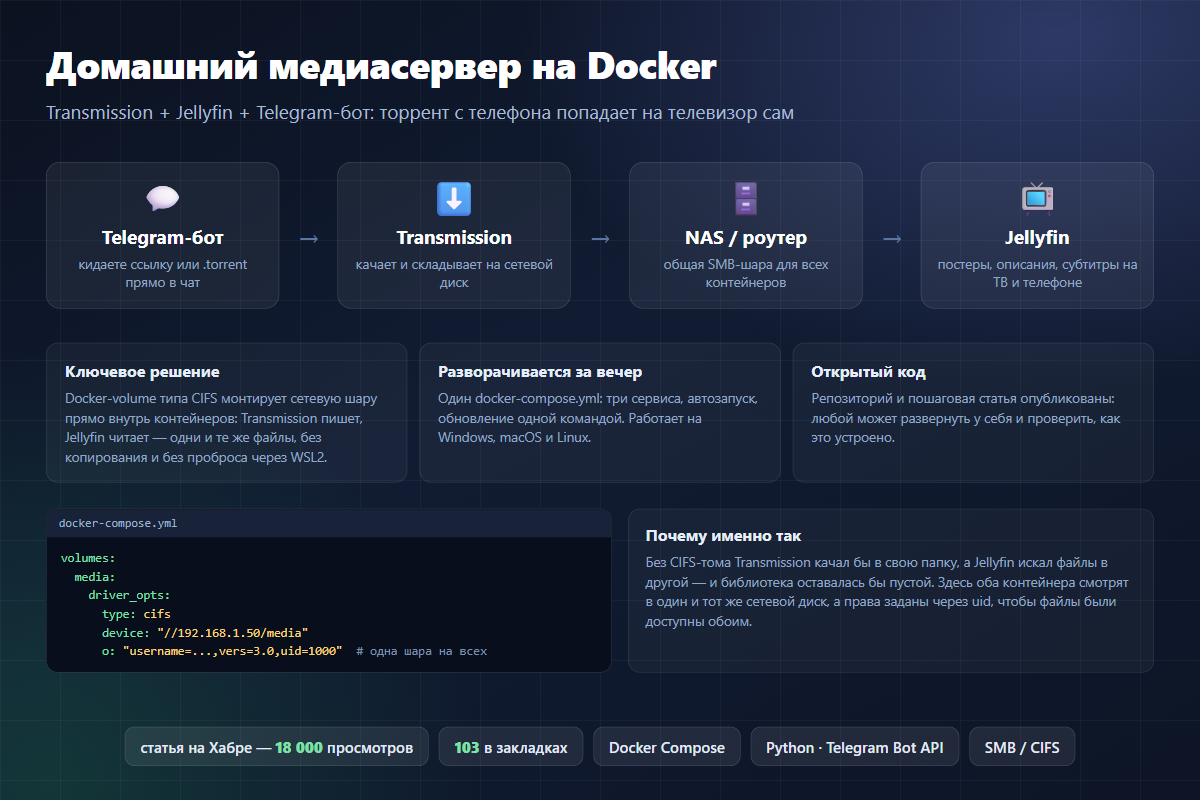
Task: Click the Docker Compose tag
Action: coord(667,748)
